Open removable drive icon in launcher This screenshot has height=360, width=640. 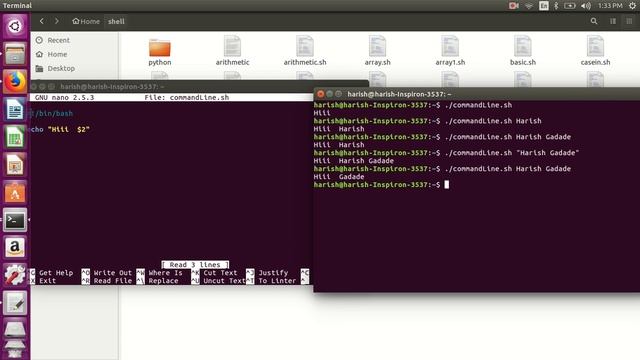[x=15, y=329]
